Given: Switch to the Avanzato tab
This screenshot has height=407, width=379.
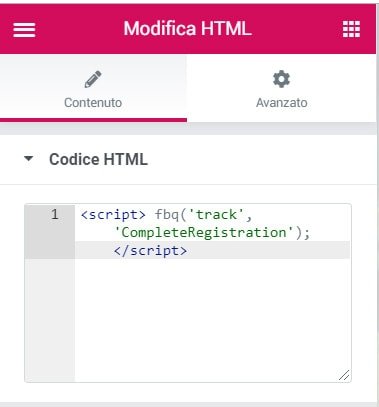Looking at the screenshot, I should pyautogui.click(x=281, y=88).
